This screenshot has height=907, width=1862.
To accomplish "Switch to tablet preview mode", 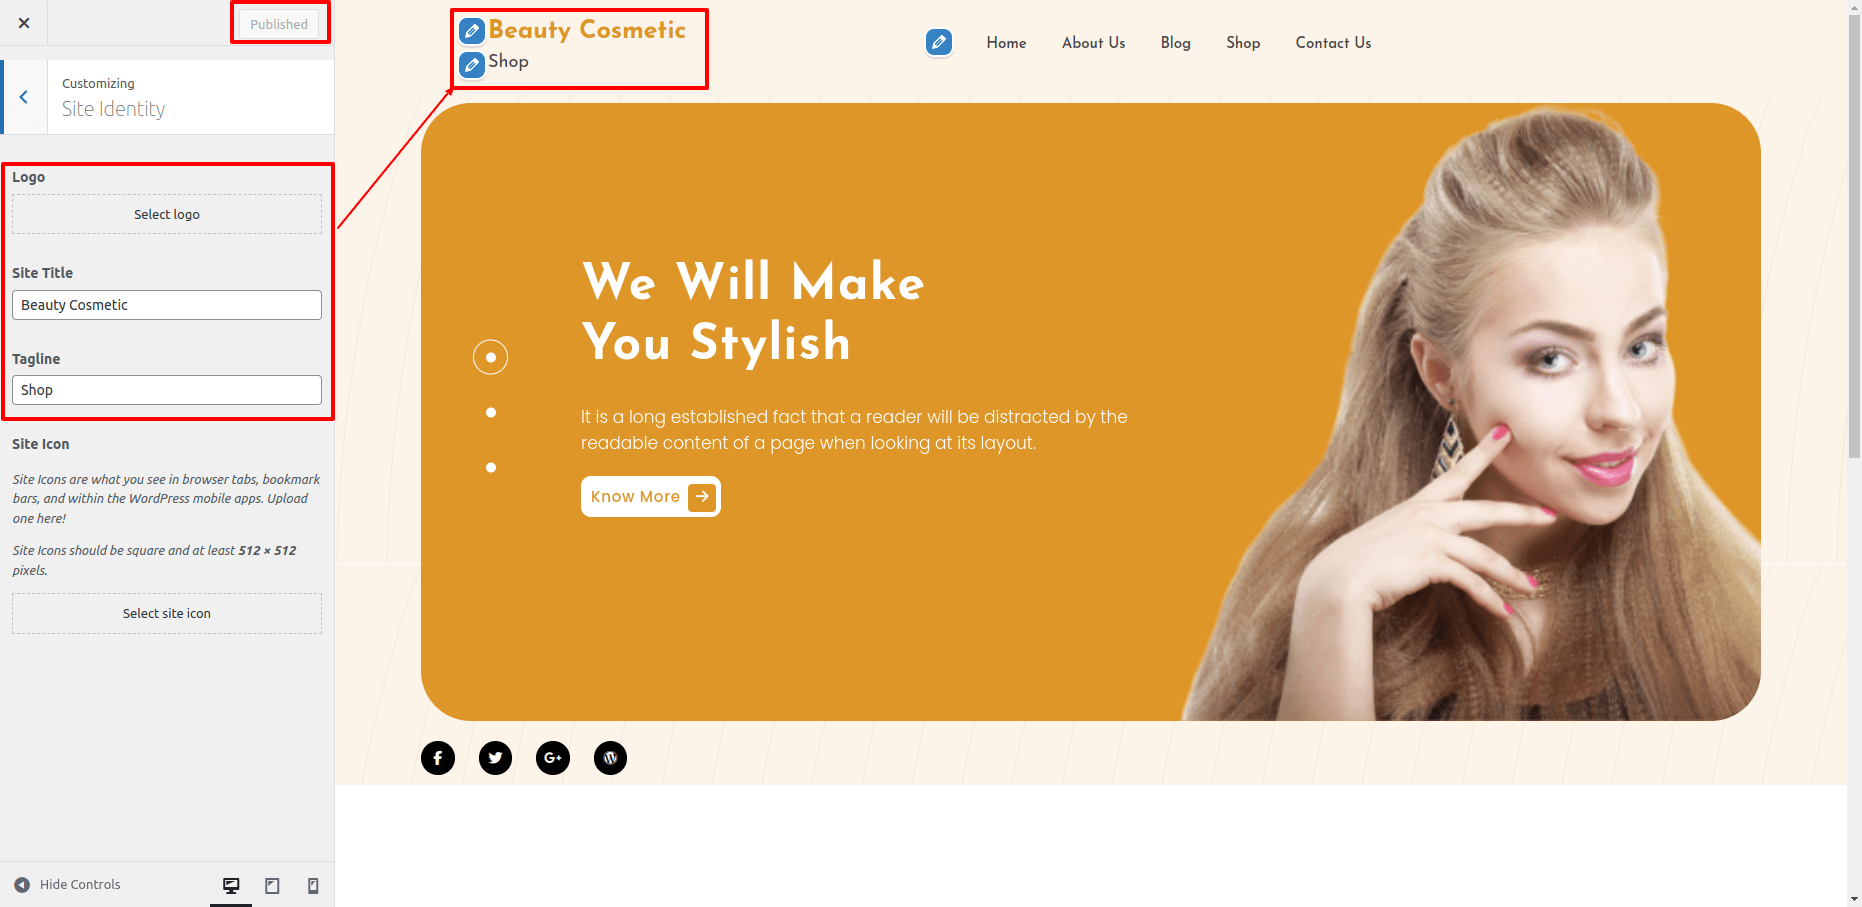I will click(272, 885).
